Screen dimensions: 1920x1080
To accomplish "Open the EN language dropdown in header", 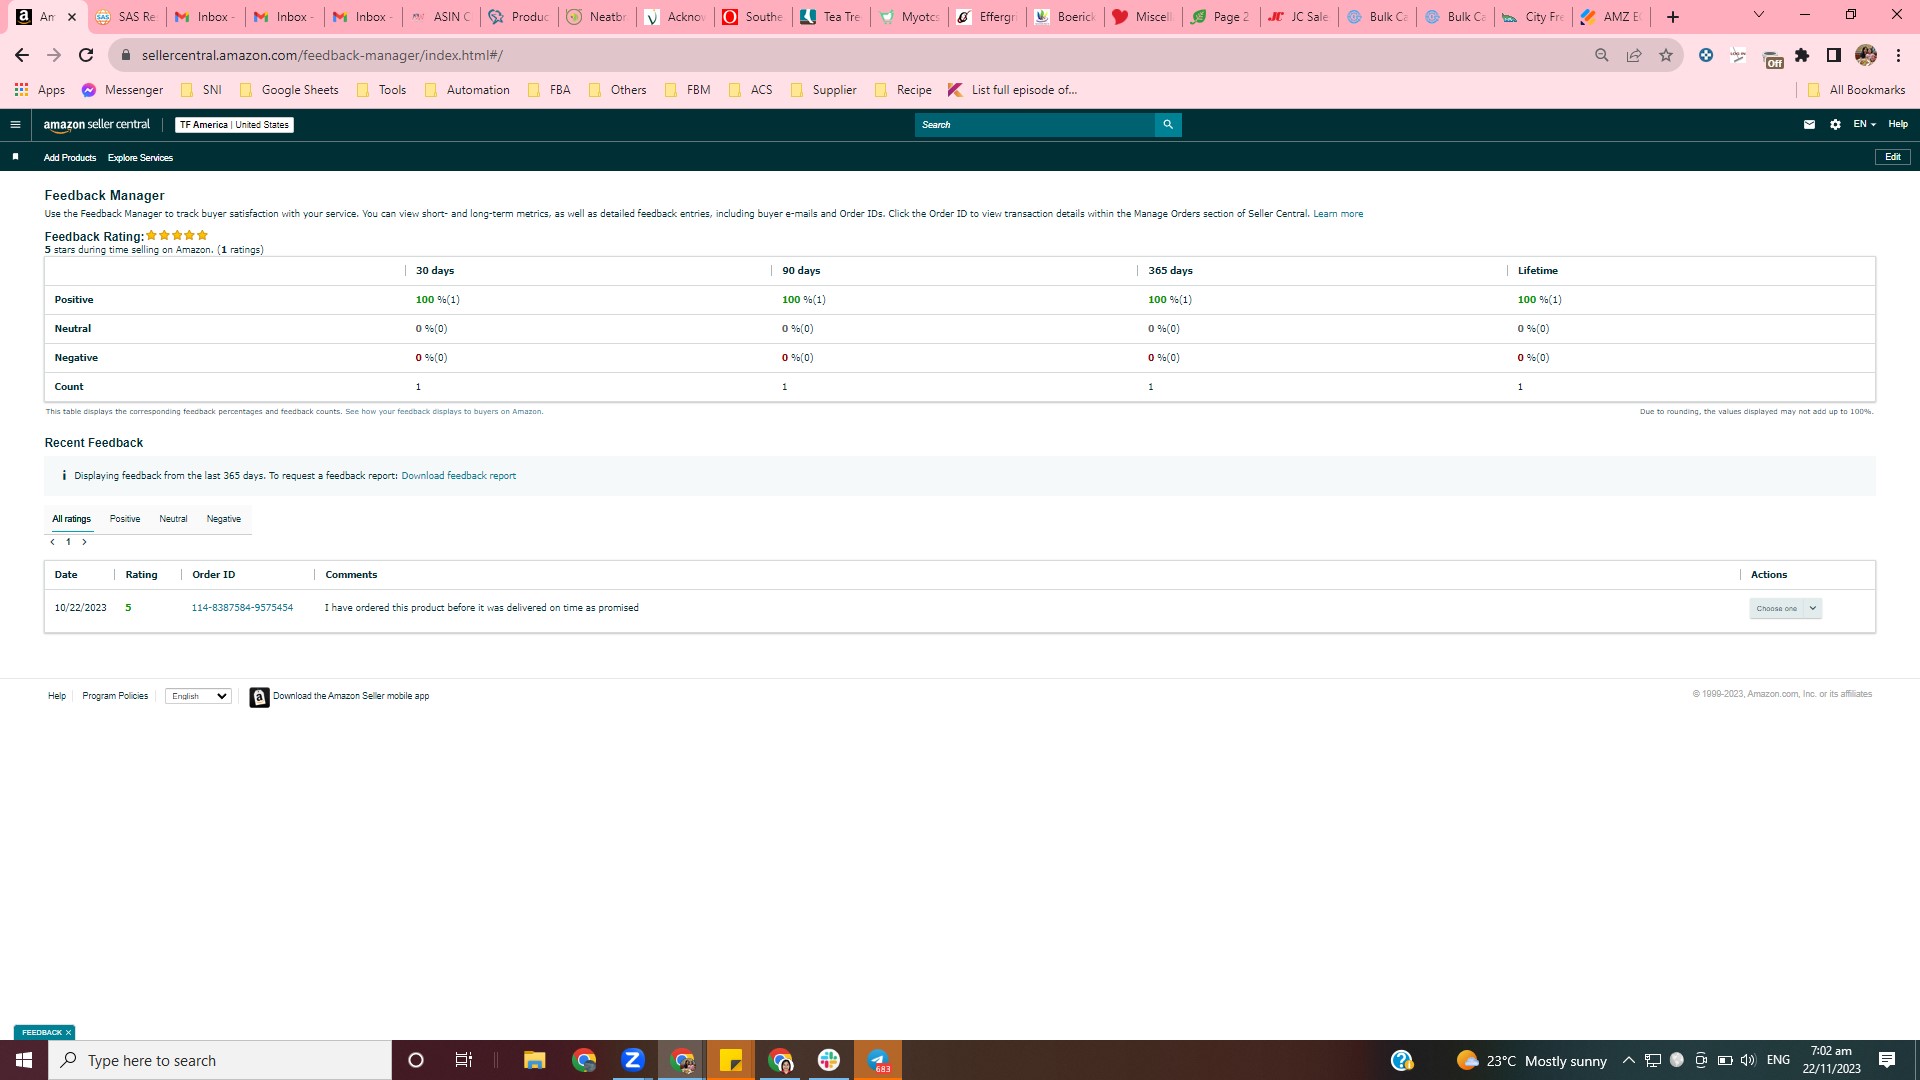I will click(x=1864, y=125).
